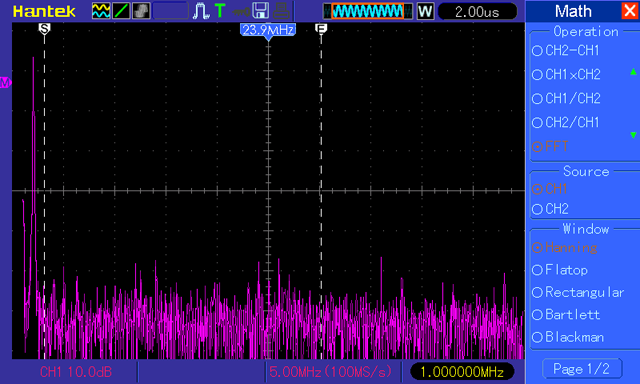This screenshot has height=384, width=640.
Task: Click the green T trigger status icon
Action: 220,11
